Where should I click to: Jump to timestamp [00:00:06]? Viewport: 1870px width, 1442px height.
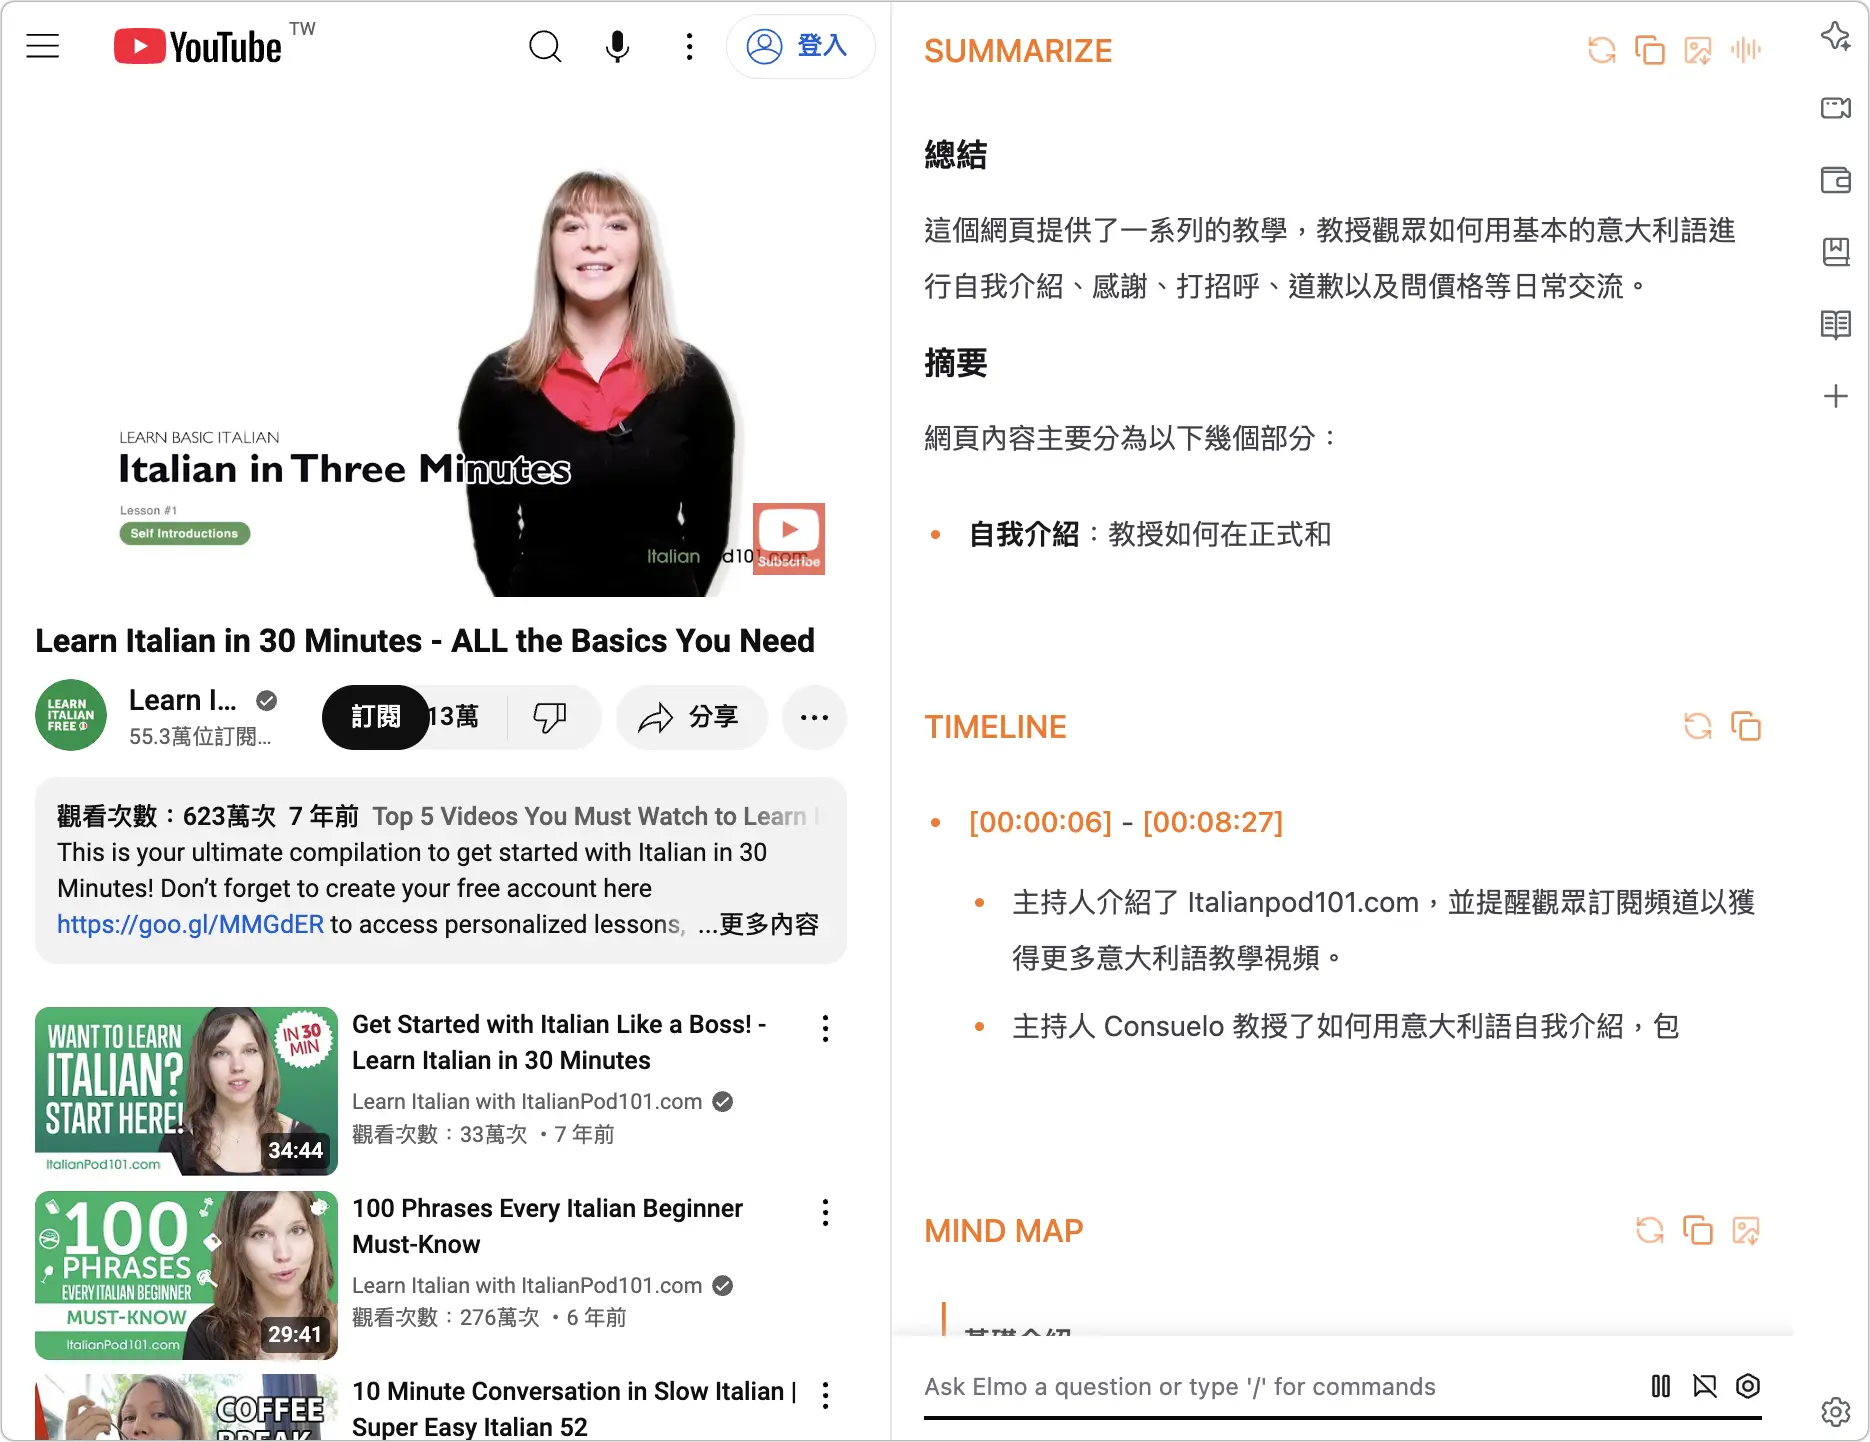pos(1040,822)
